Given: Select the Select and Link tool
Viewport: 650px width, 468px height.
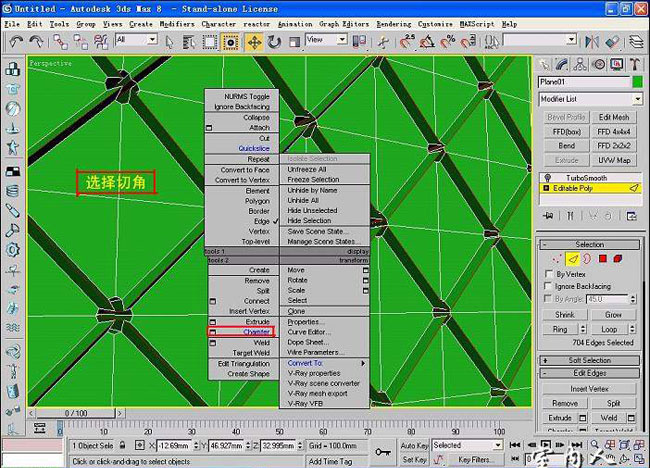Looking at the screenshot, I should point(61,41).
